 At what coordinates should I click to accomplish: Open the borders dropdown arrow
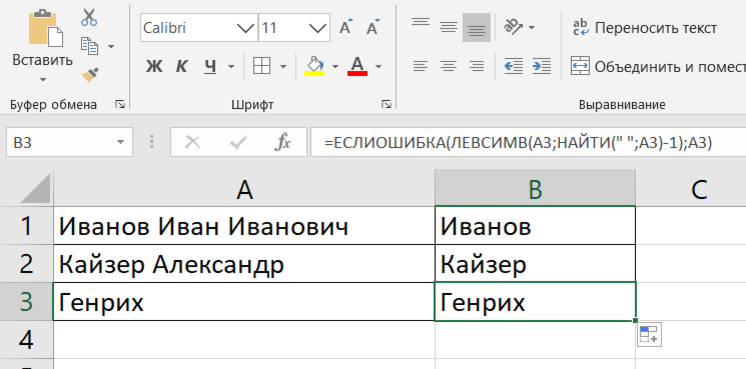coord(283,66)
